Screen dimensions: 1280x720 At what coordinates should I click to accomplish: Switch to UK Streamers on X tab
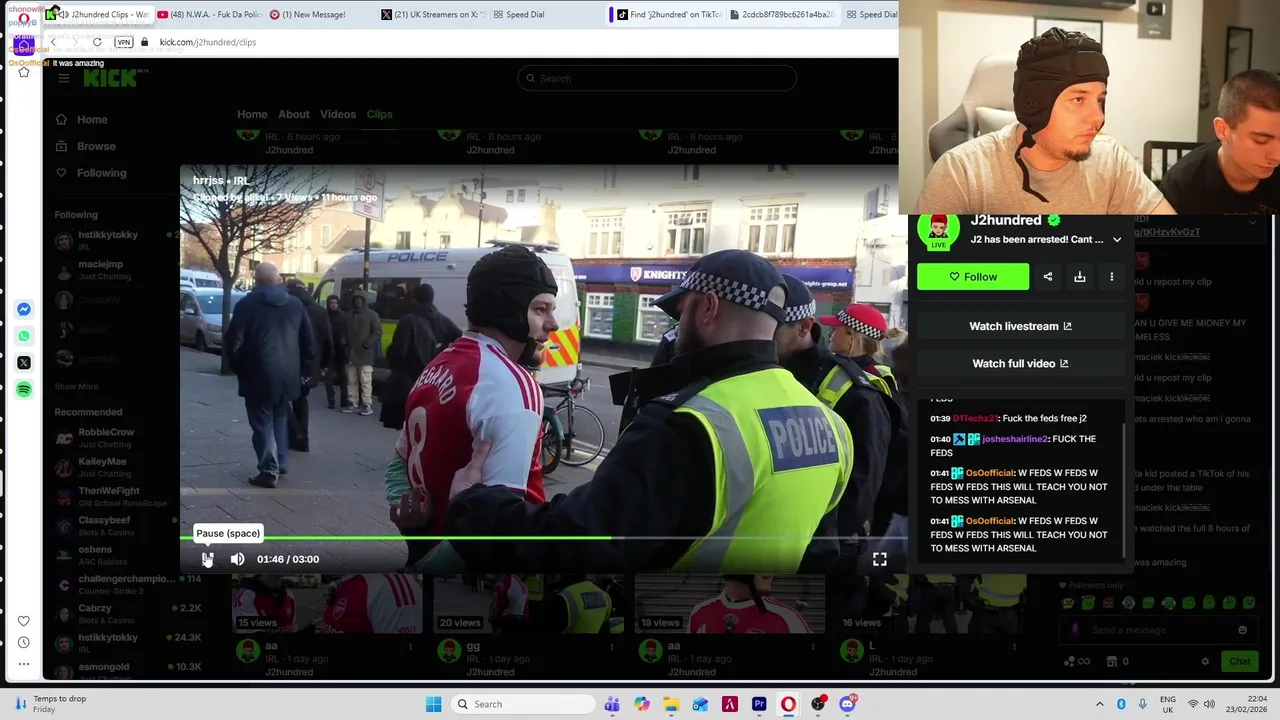434,15
